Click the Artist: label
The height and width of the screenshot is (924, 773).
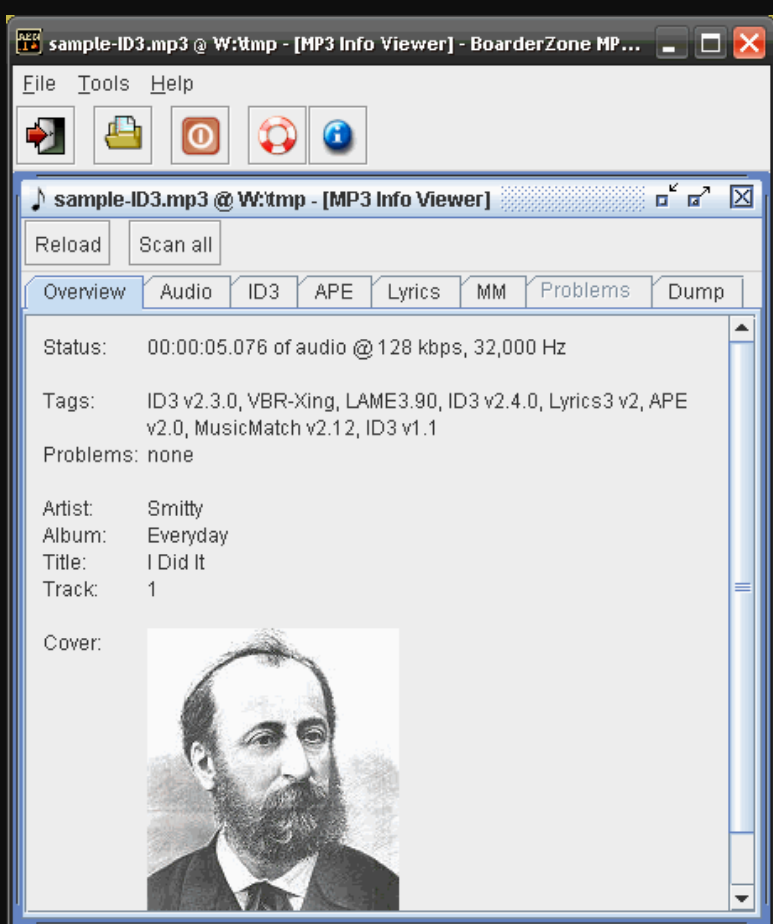pos(68,509)
